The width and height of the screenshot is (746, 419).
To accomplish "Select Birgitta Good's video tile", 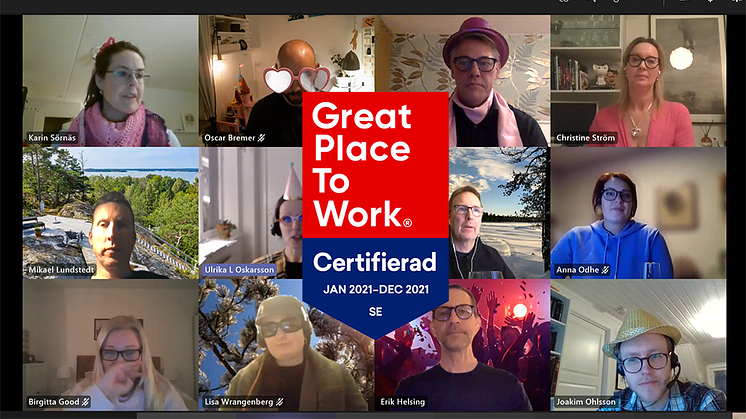I will click(x=110, y=345).
